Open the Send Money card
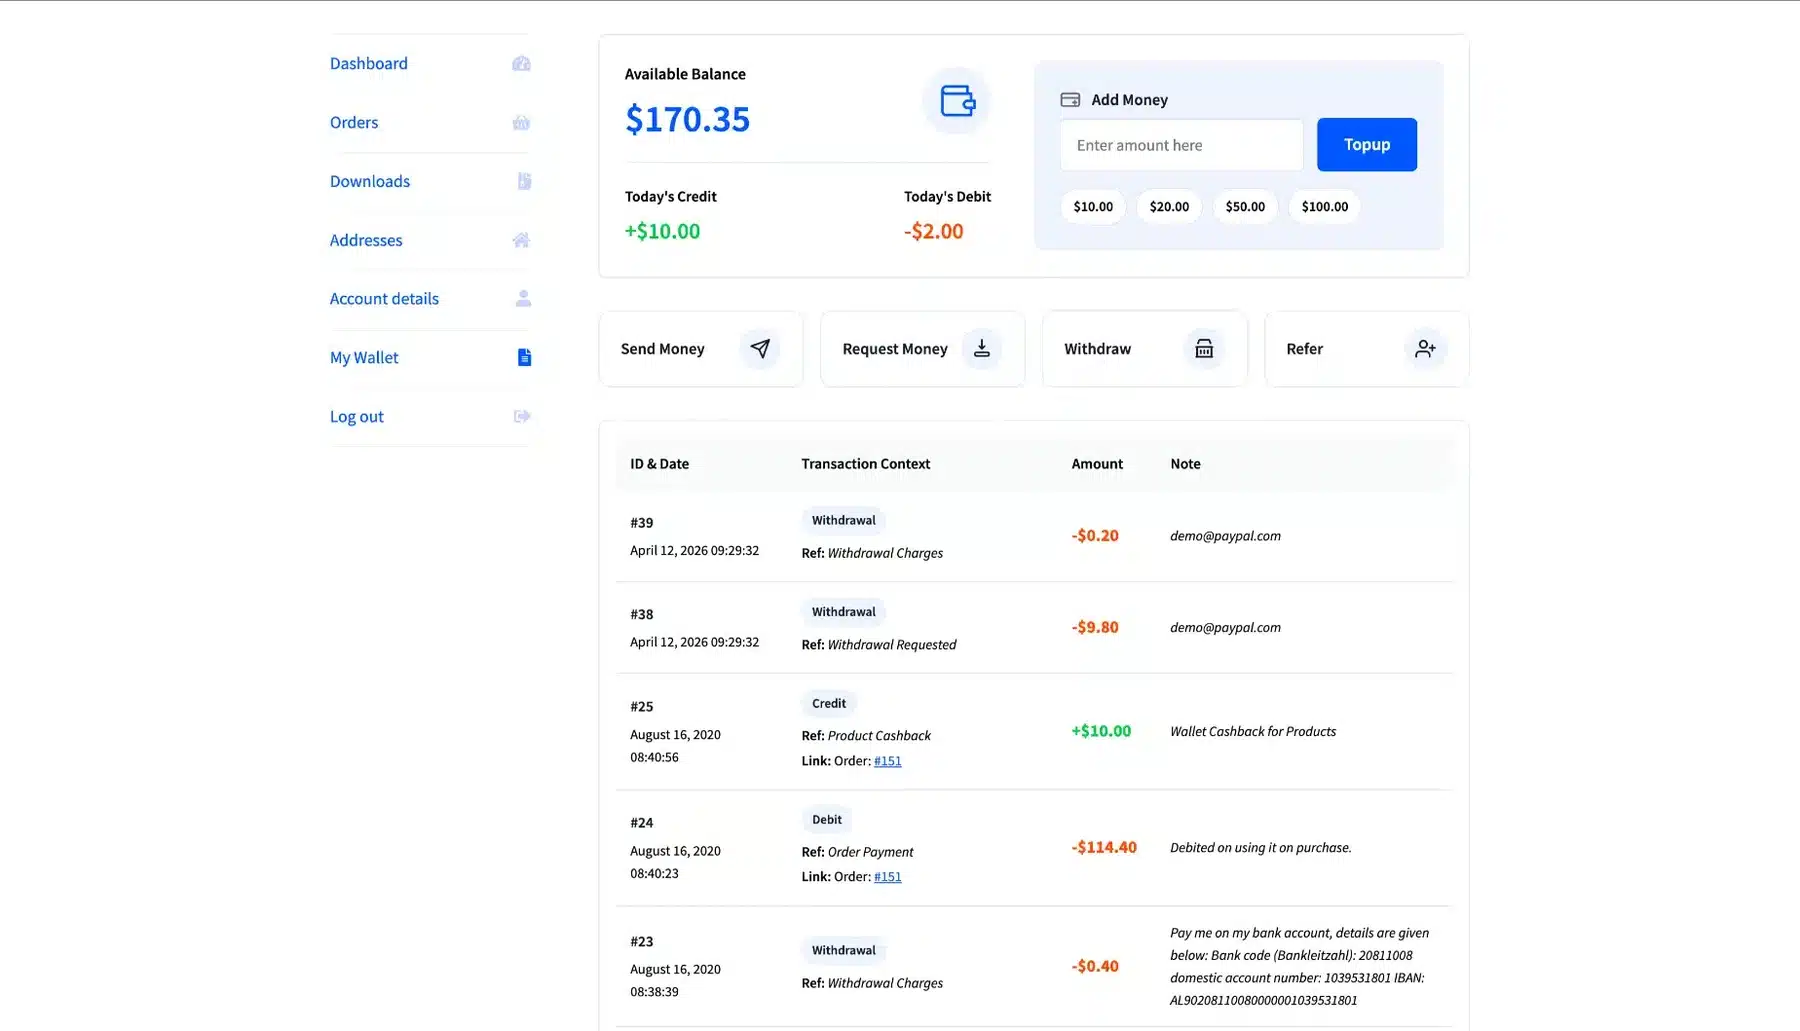This screenshot has height=1031, width=1800. pyautogui.click(x=701, y=348)
